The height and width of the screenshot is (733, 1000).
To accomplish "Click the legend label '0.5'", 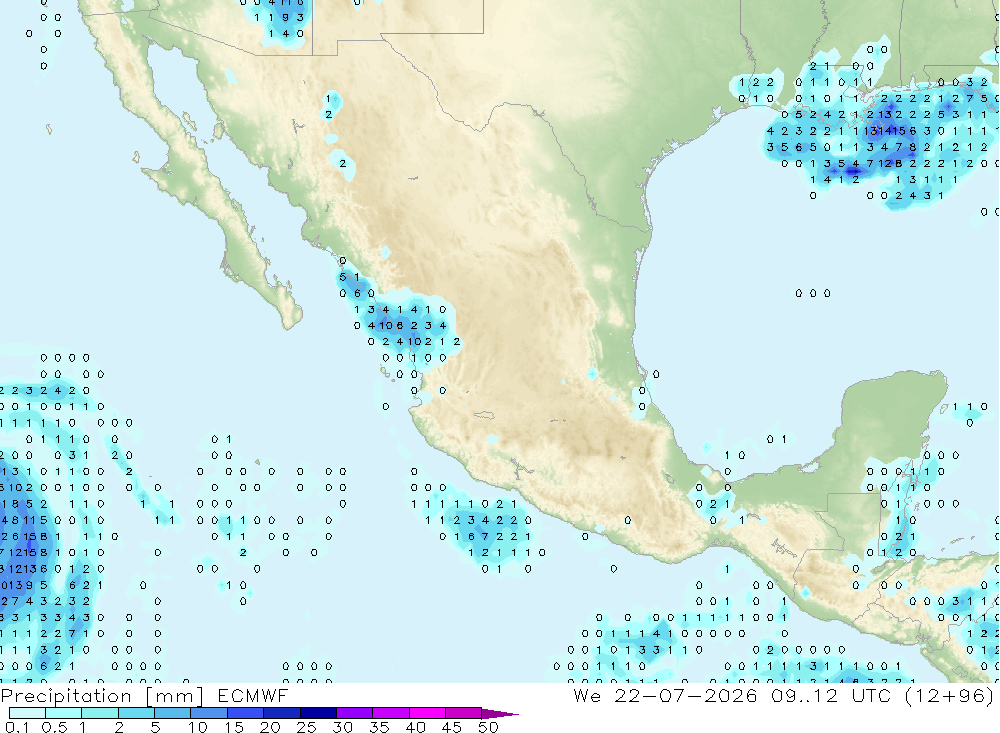I will 54,727.
